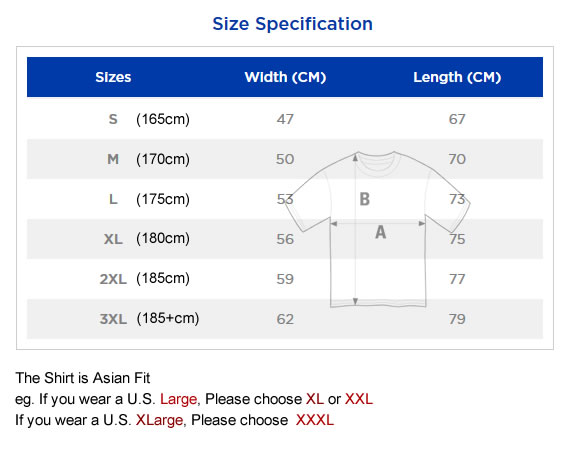This screenshot has height=450, width=568.
Task: Click the length value 79 for size 3XL
Action: click(457, 319)
